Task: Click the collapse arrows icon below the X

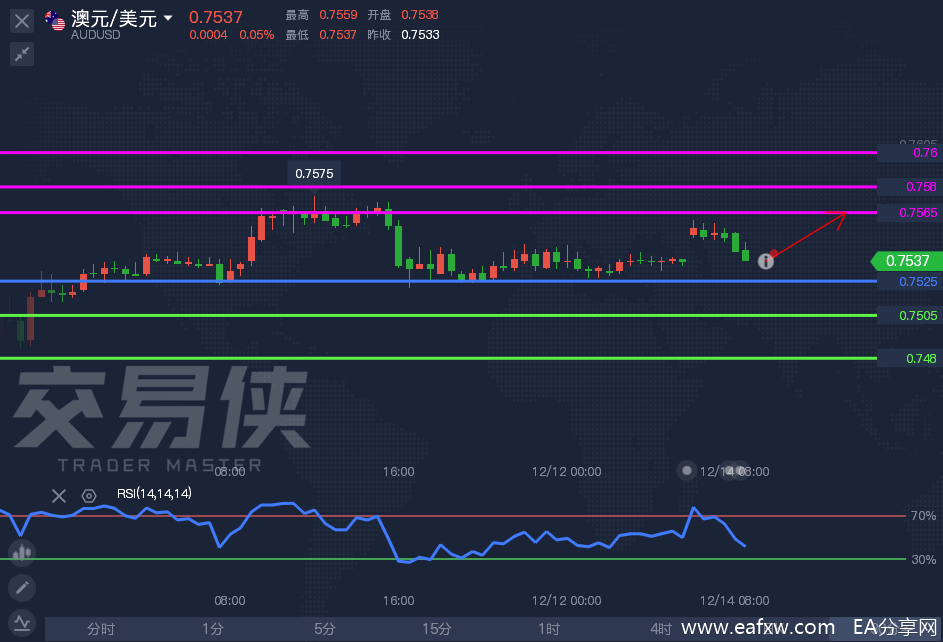Action: coord(22,54)
